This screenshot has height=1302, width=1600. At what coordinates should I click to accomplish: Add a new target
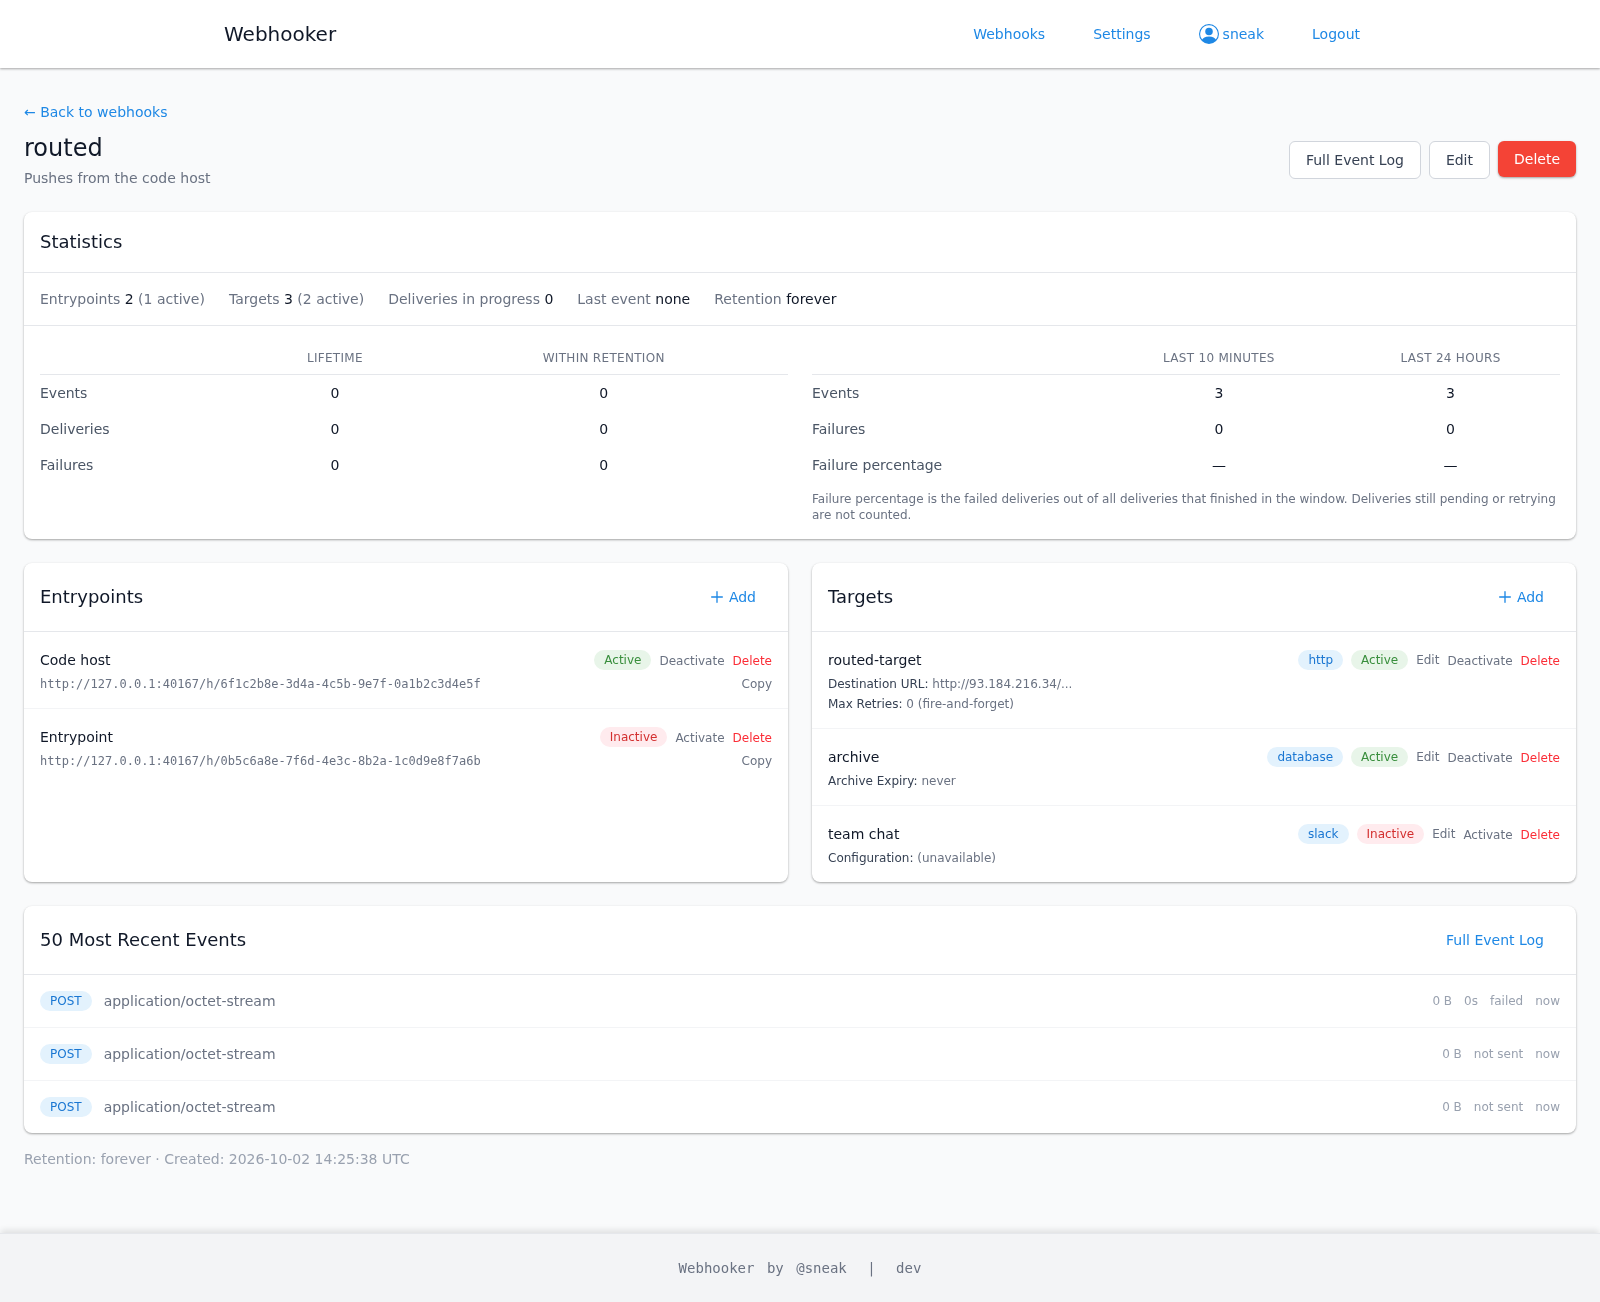tap(1521, 597)
